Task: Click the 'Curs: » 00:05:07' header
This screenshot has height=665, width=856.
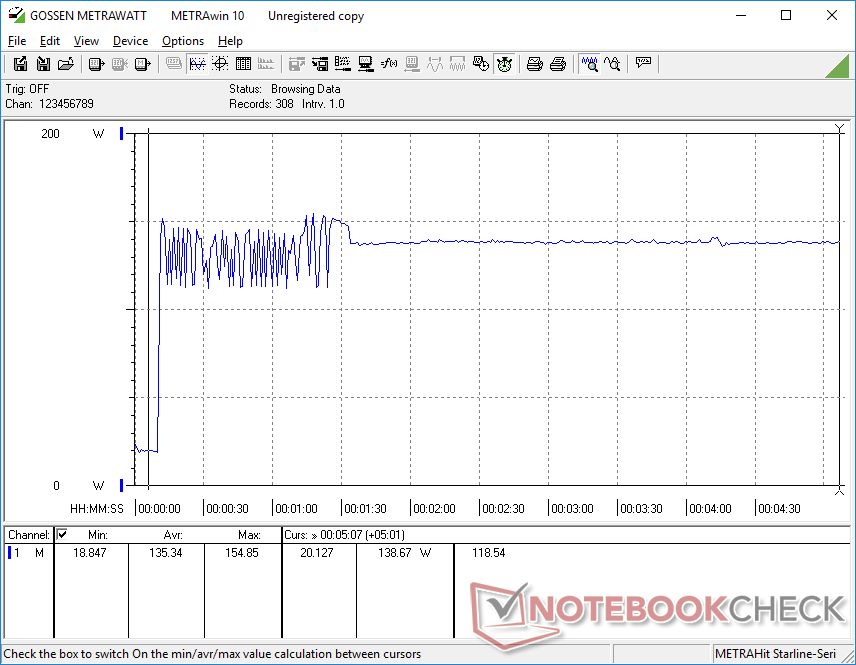Action: (x=344, y=535)
